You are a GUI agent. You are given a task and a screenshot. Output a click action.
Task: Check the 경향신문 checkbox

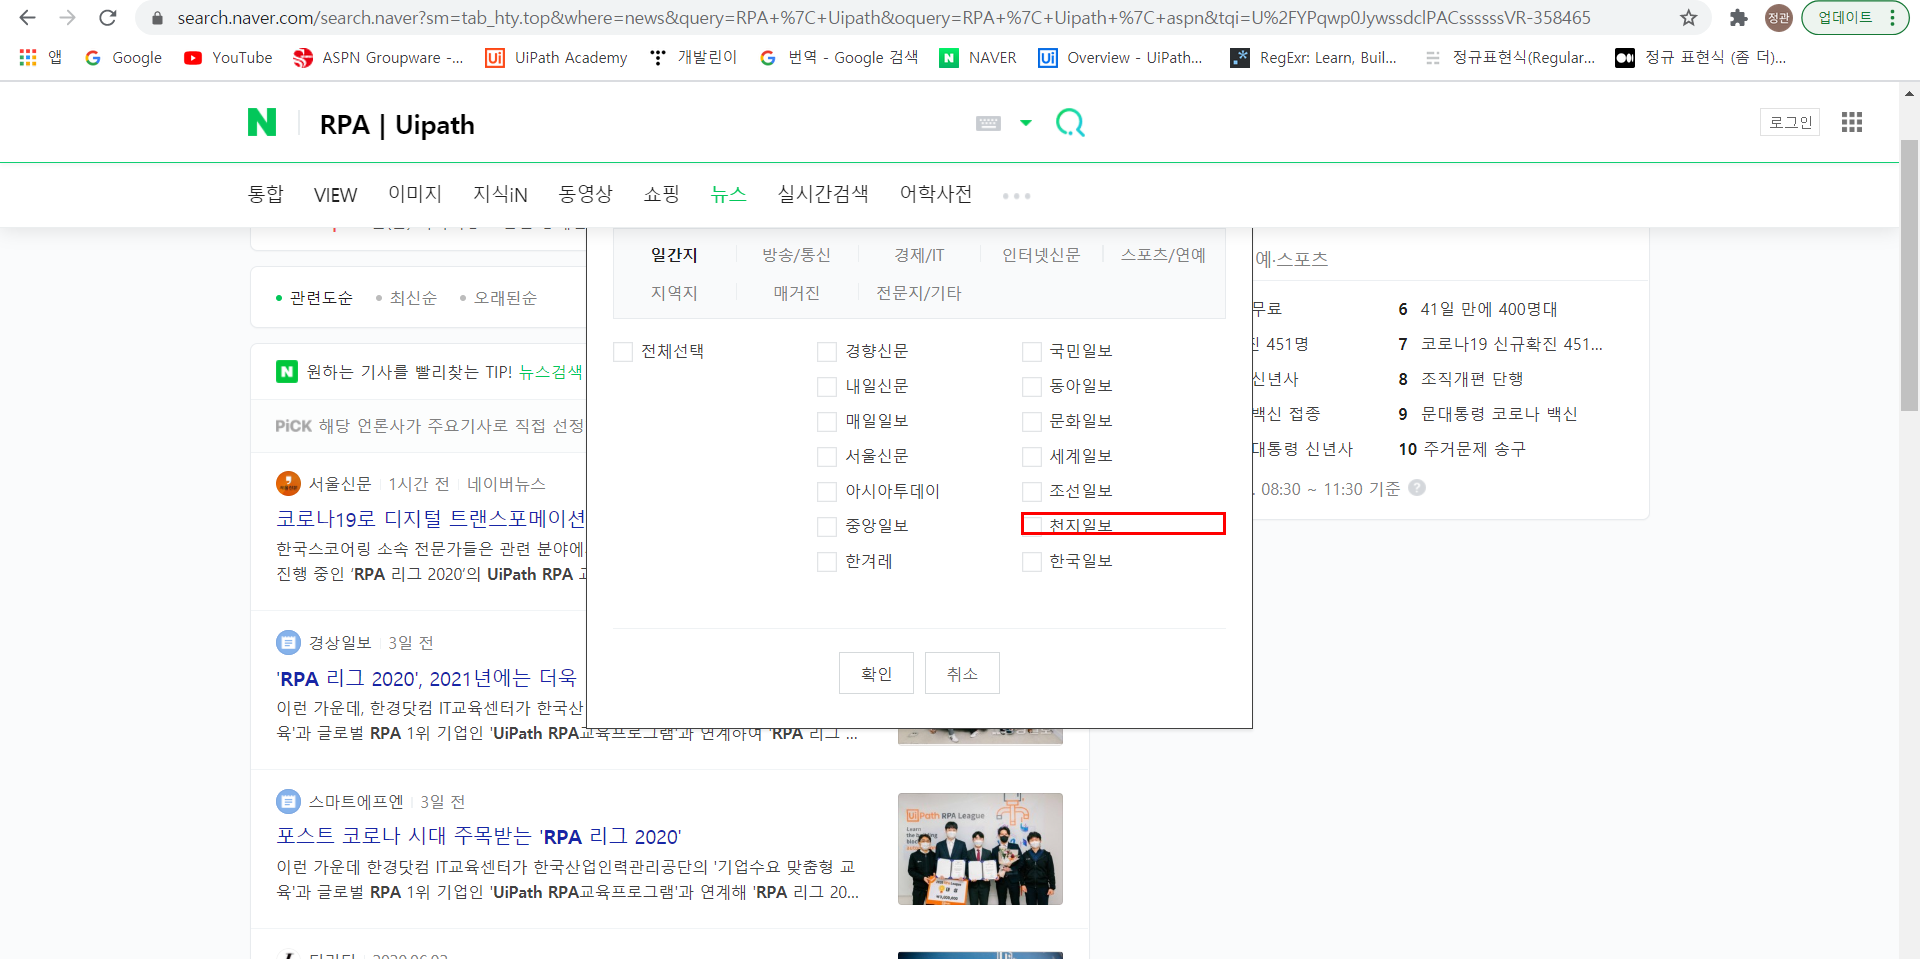click(x=827, y=351)
